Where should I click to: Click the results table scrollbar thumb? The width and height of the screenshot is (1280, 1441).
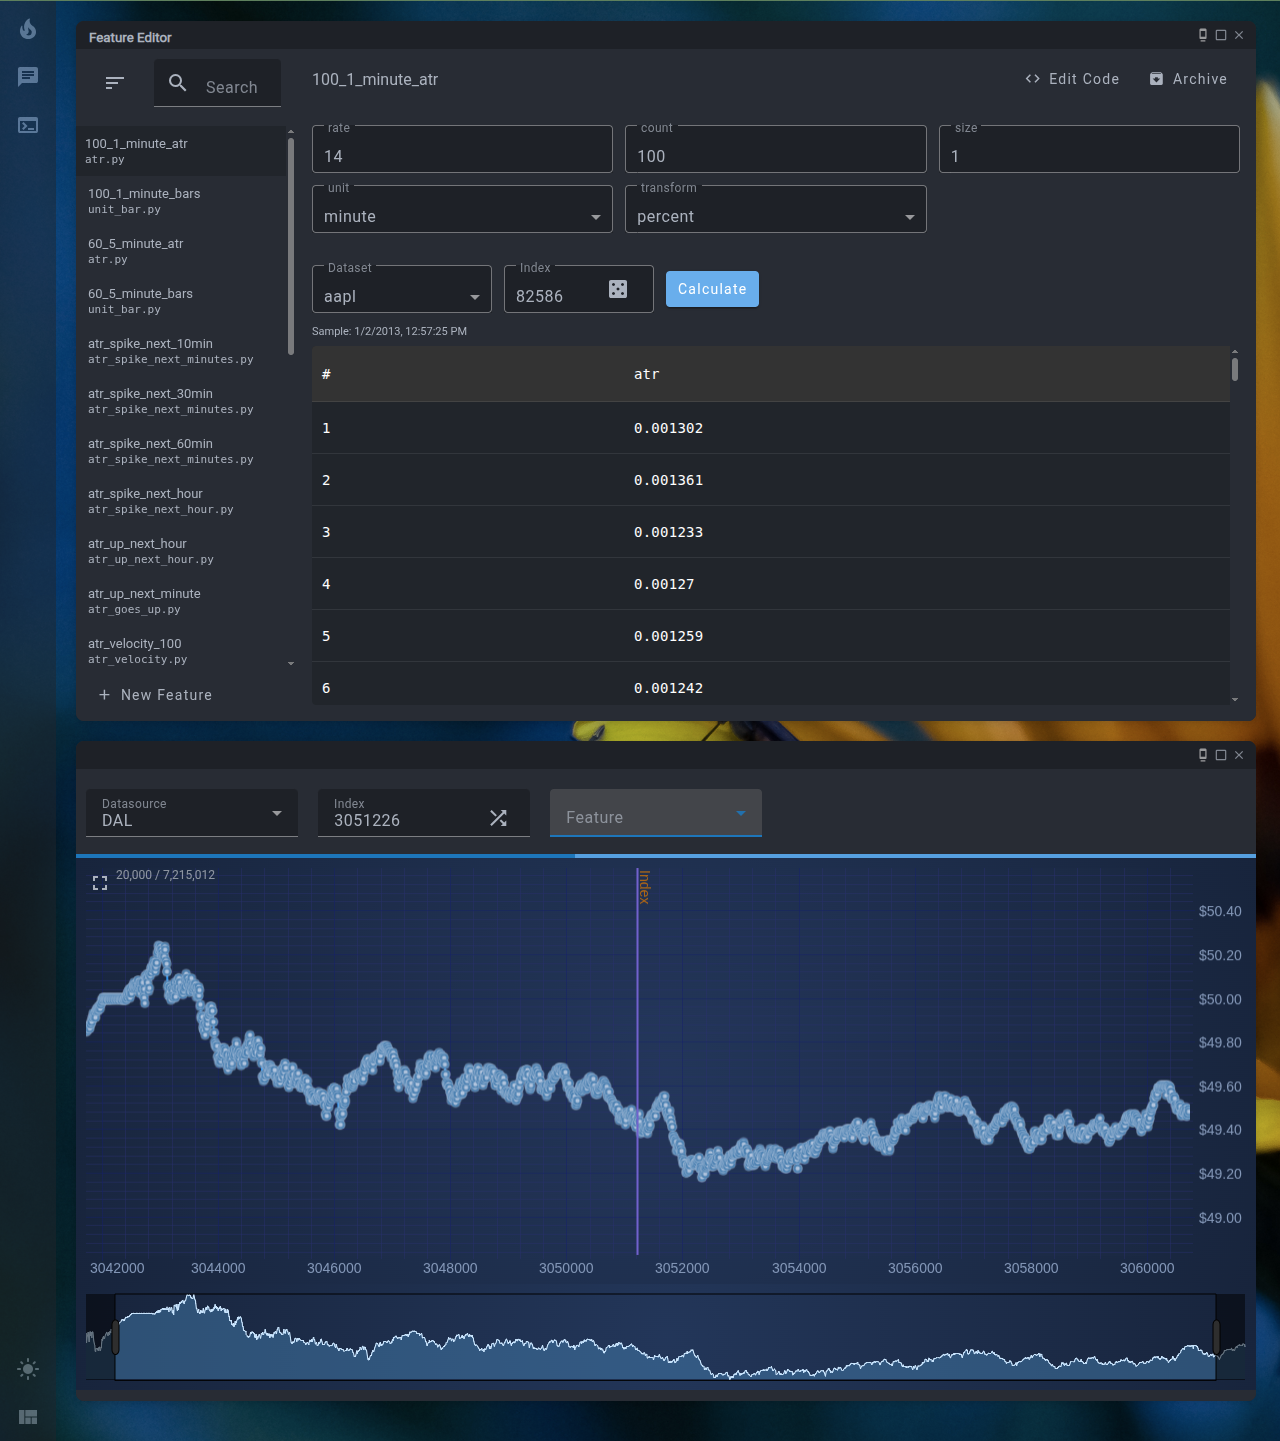[x=1235, y=369]
